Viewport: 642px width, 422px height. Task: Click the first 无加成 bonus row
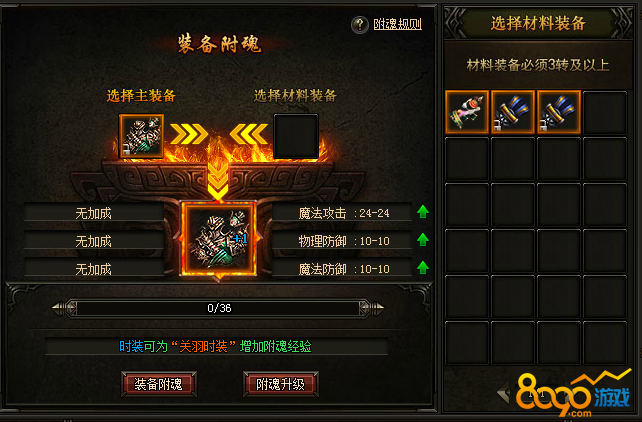(x=93, y=213)
